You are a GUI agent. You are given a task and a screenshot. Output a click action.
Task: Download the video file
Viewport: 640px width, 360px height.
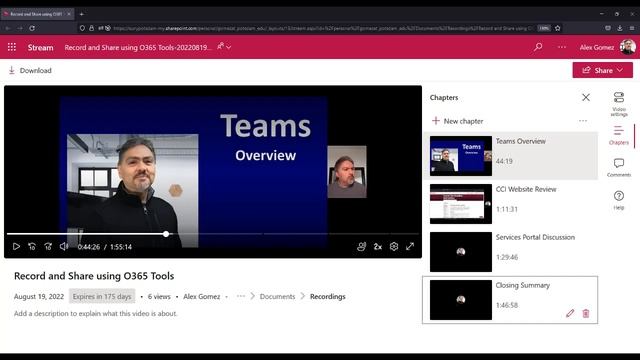(x=30, y=70)
